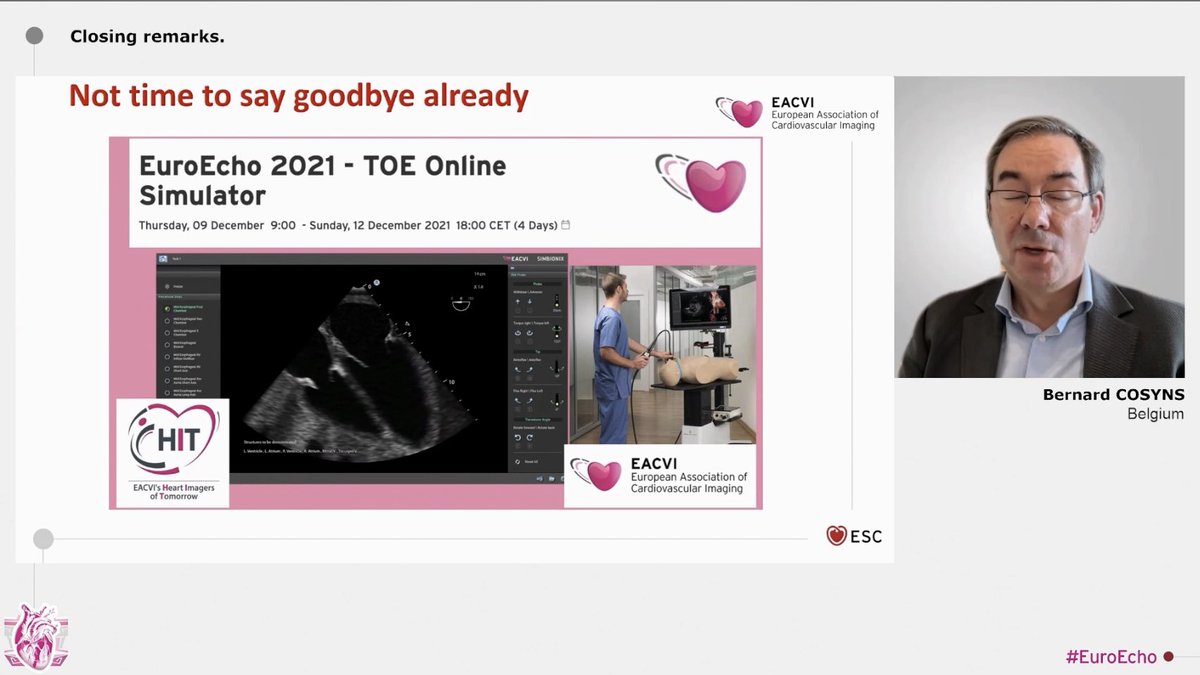Click the 'Closing remarks.' heading text
The image size is (1200, 675).
pos(147,37)
